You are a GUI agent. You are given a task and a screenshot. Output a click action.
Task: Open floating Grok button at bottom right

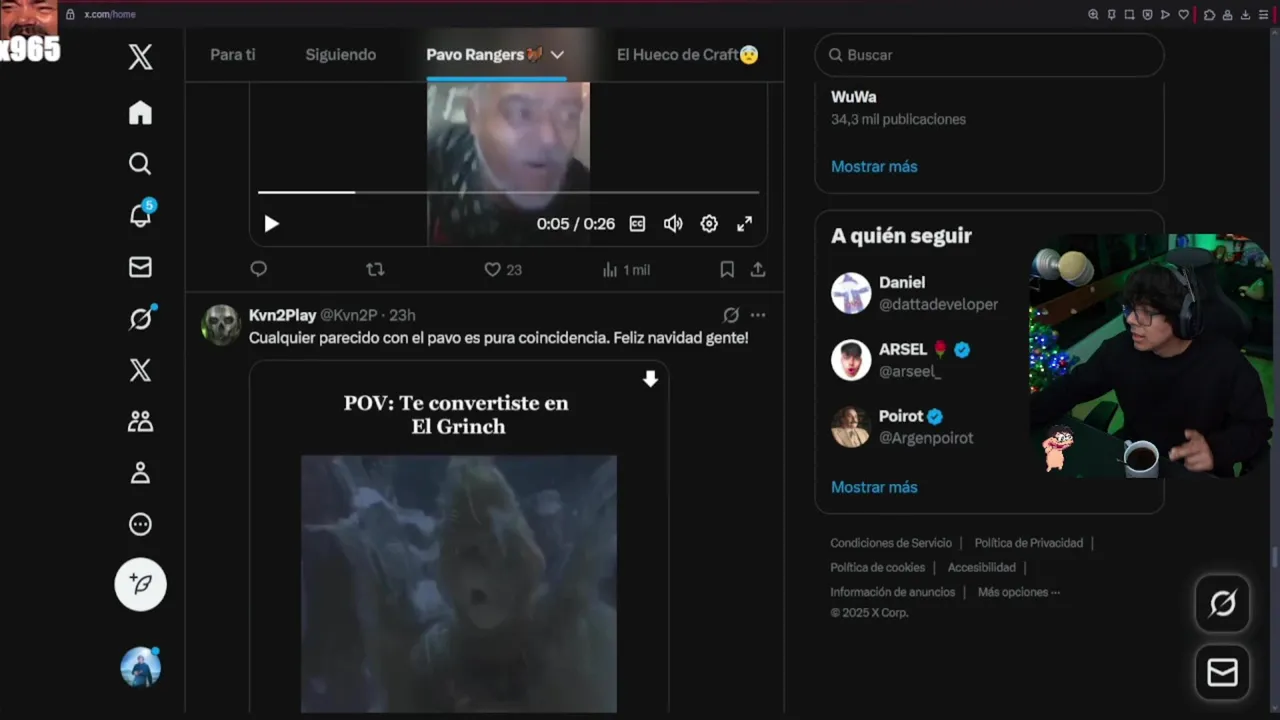[1222, 603]
